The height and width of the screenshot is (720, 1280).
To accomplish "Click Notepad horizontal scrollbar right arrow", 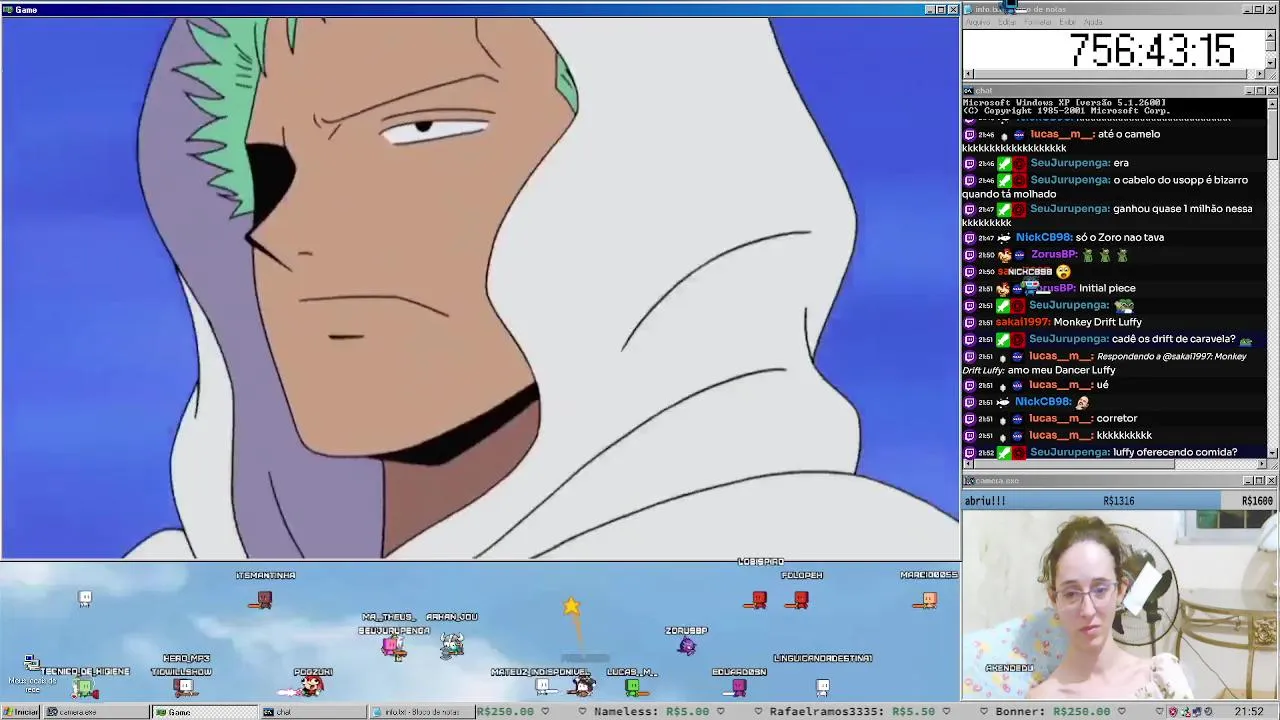I will pyautogui.click(x=1260, y=74).
